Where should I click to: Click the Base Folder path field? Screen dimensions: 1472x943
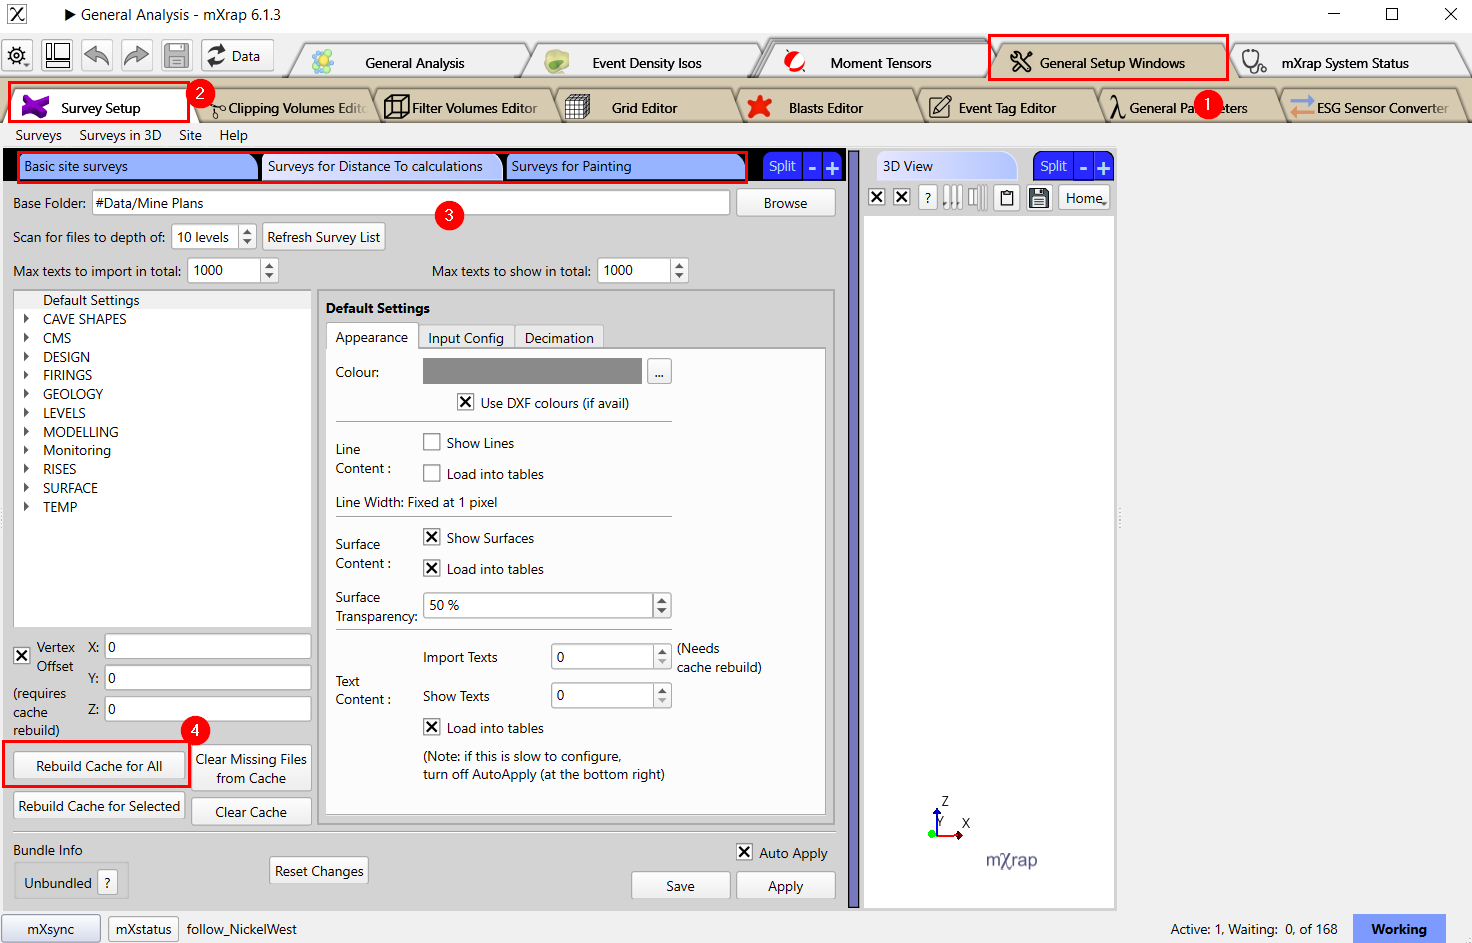(x=410, y=203)
